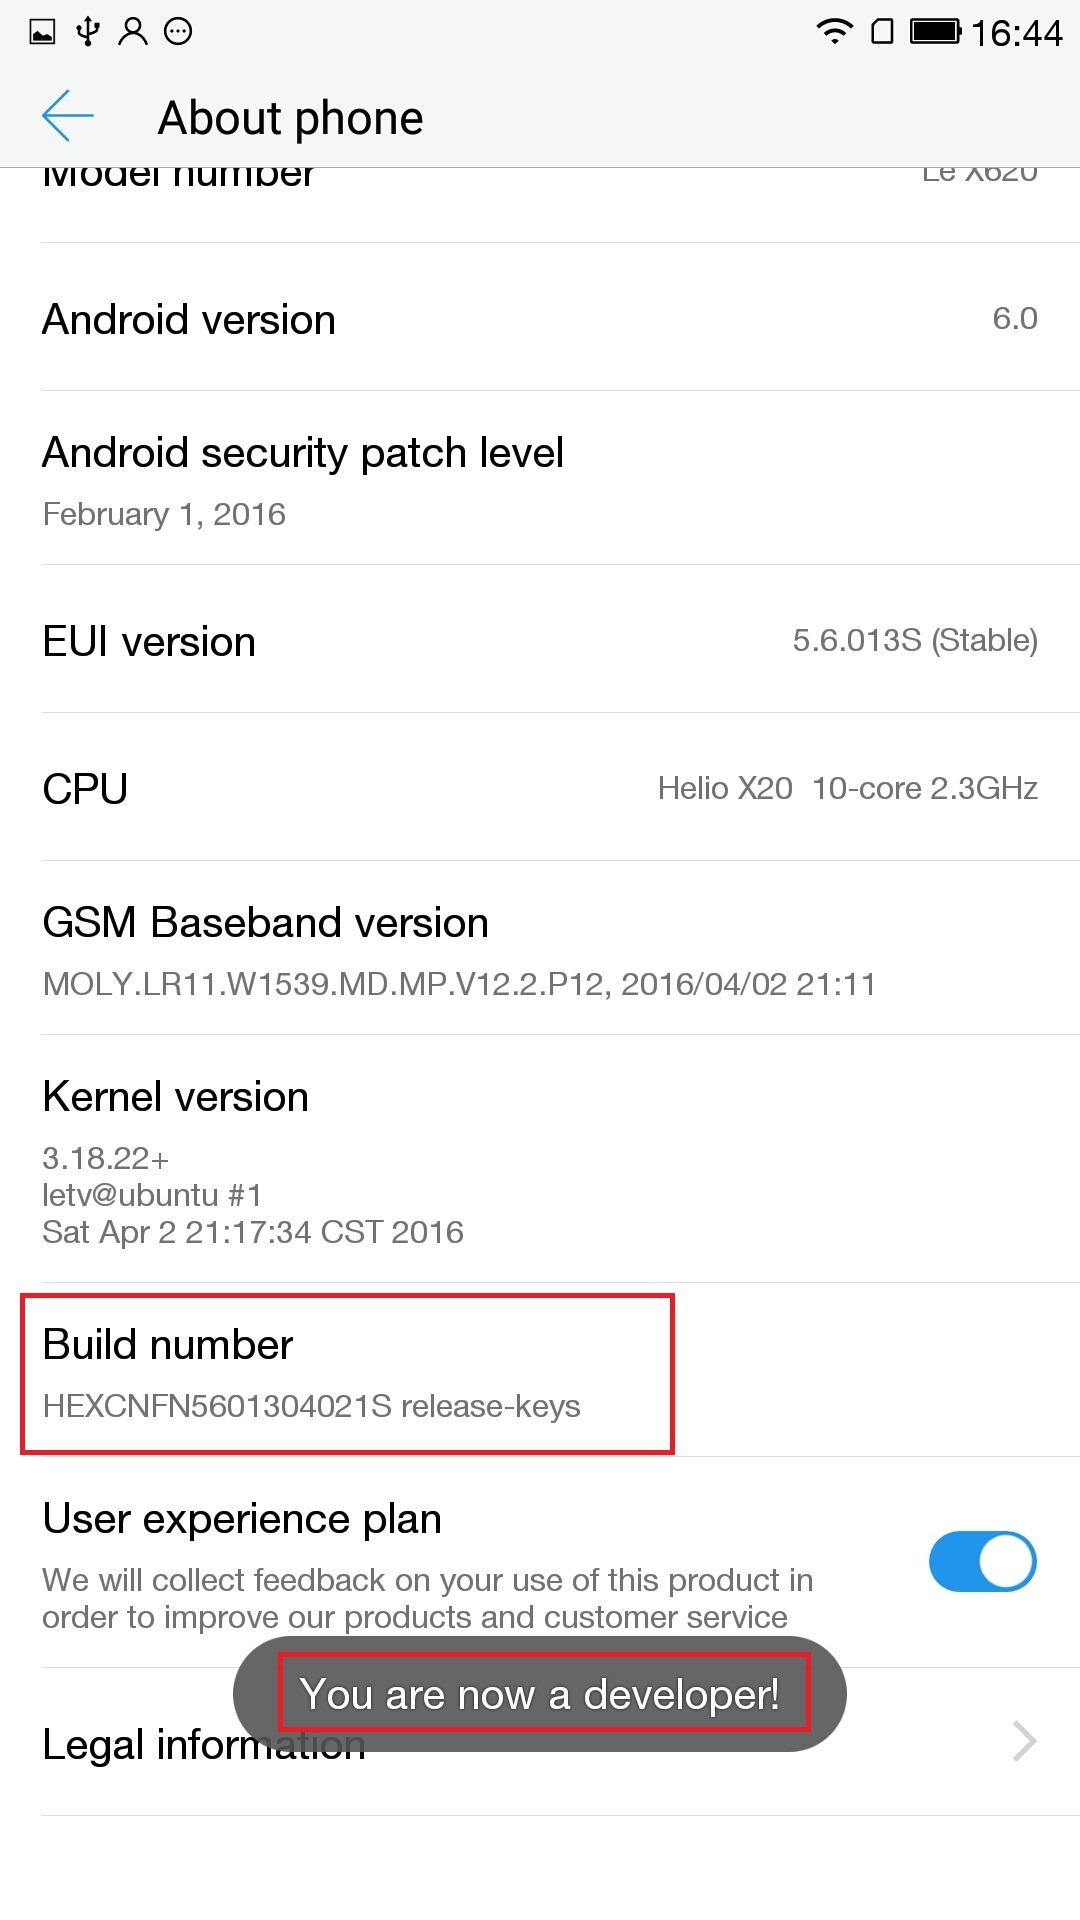Tap the About phone title
The width and height of the screenshot is (1080, 1920).
tap(291, 118)
